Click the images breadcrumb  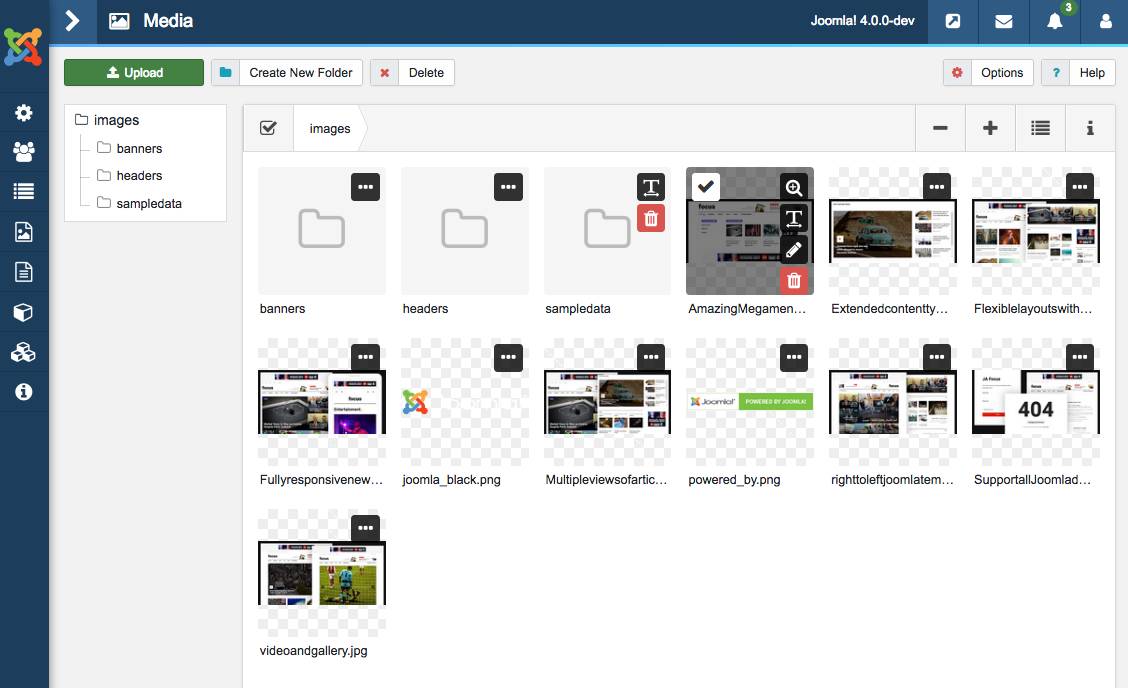[329, 128]
